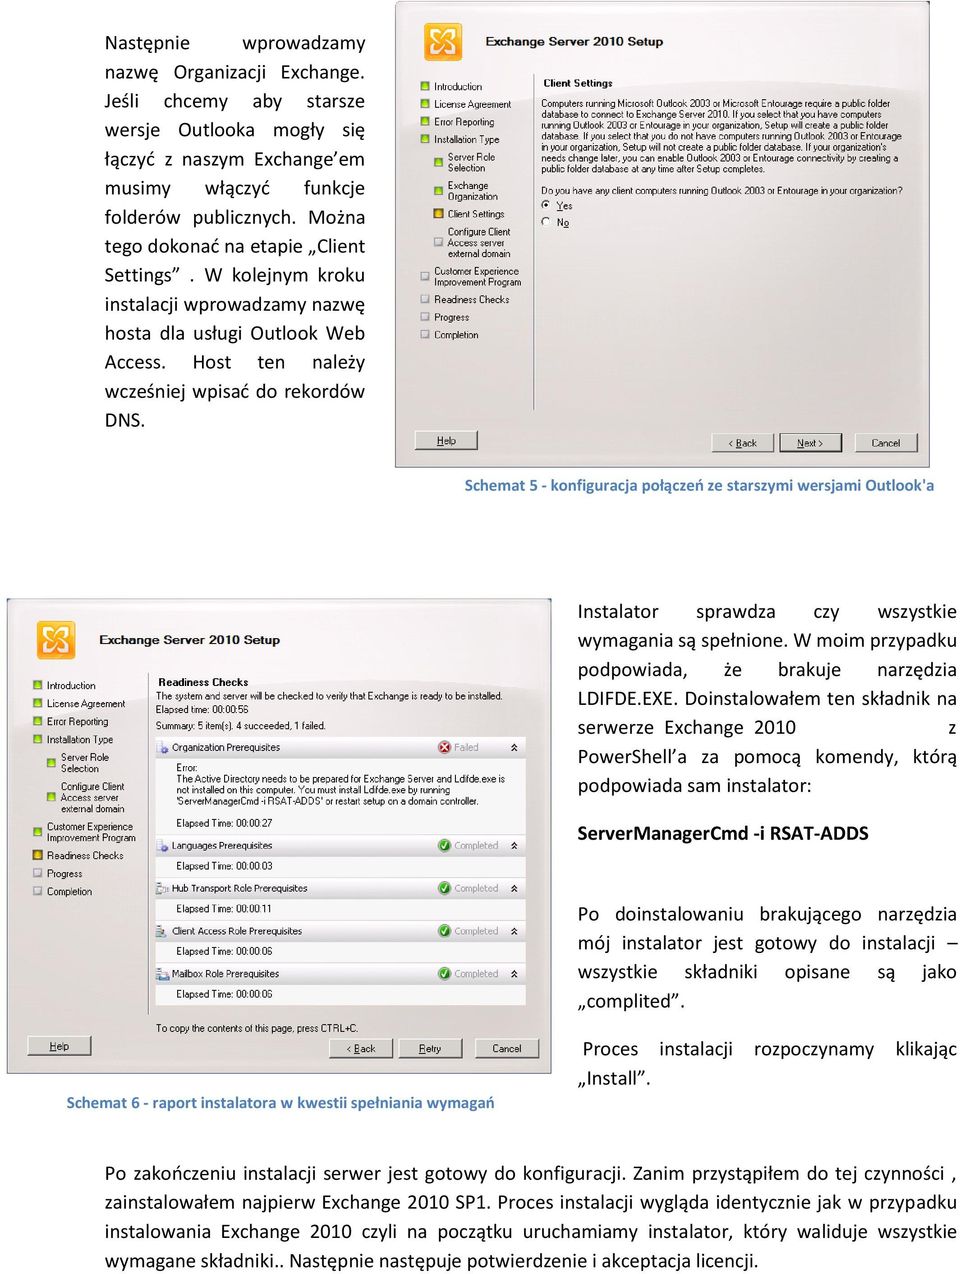Click the Customer Experience Improvement Program label in the Client Settings window
Image resolution: width=960 pixels, height=1274 pixels.
click(x=478, y=277)
